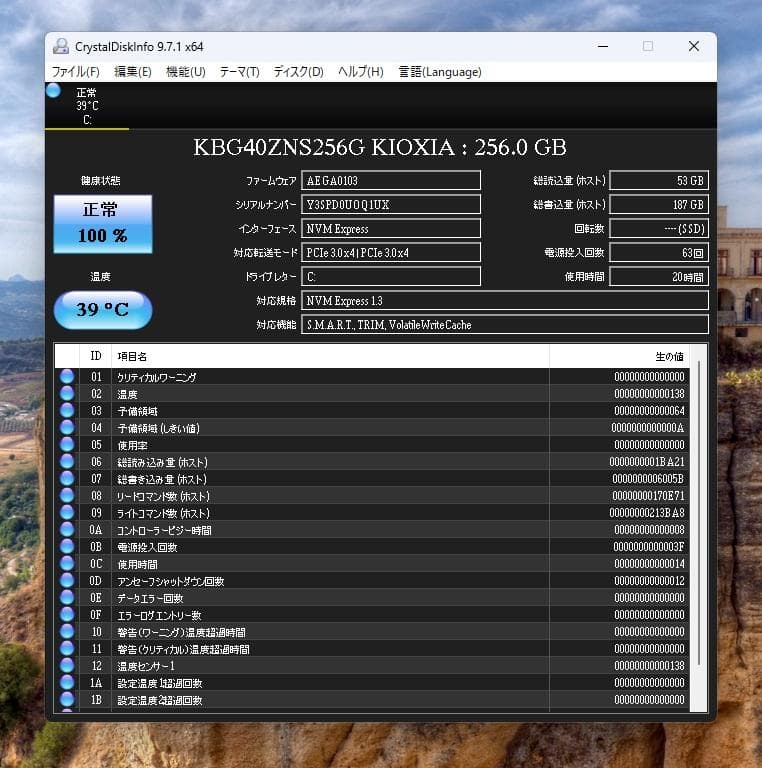This screenshot has width=762, height=768.
Task: Open the ディスク(D) menu
Action: click(x=299, y=72)
